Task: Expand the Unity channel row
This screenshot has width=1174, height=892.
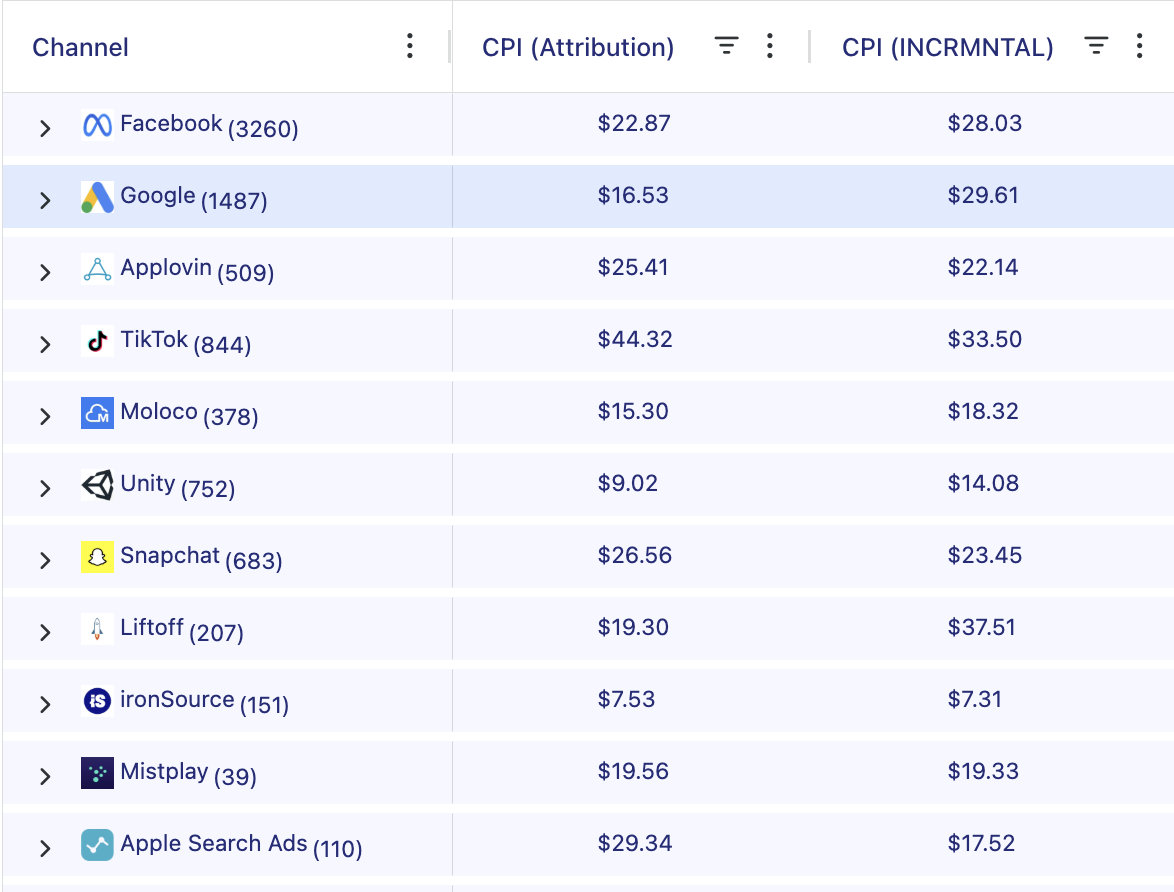Action: point(45,488)
